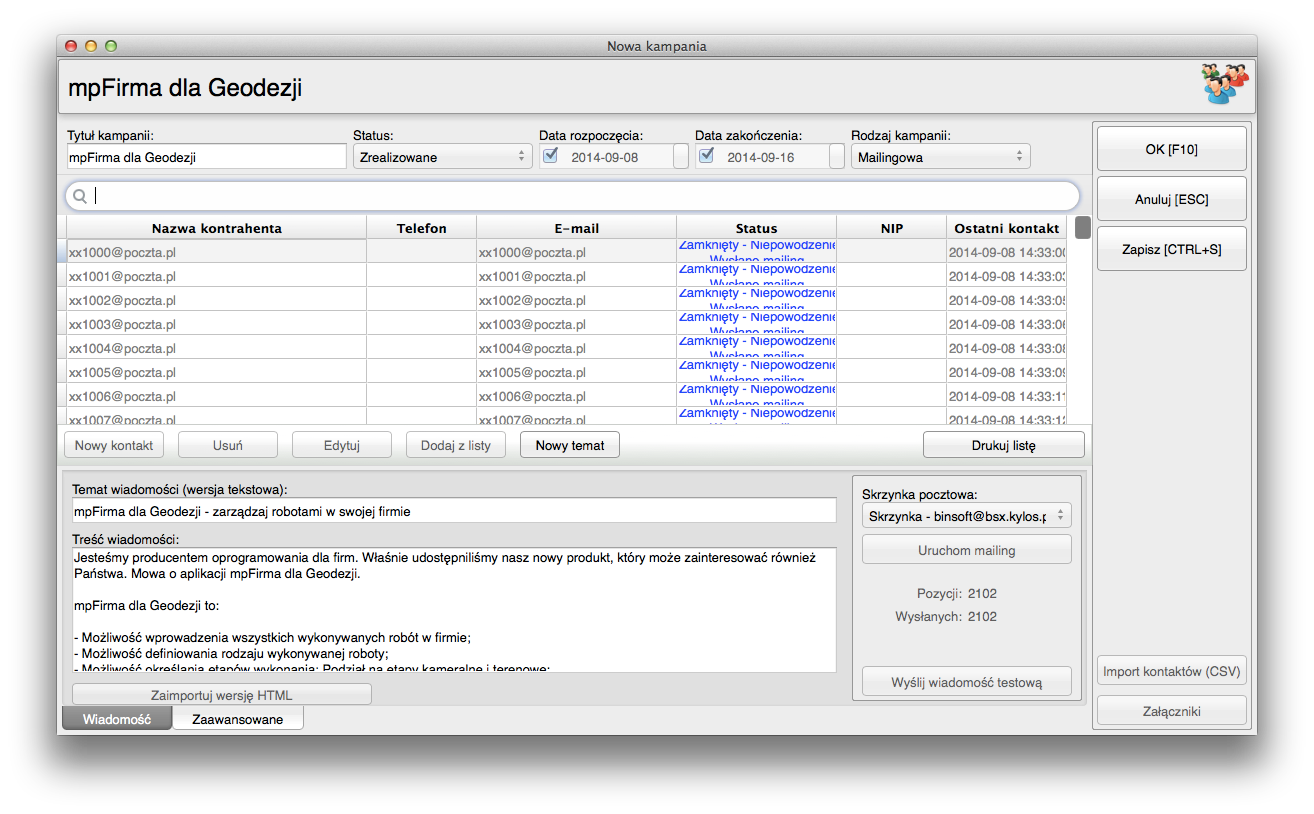Click the Usuń button
Image resolution: width=1314 pixels, height=814 pixels.
click(x=228, y=445)
